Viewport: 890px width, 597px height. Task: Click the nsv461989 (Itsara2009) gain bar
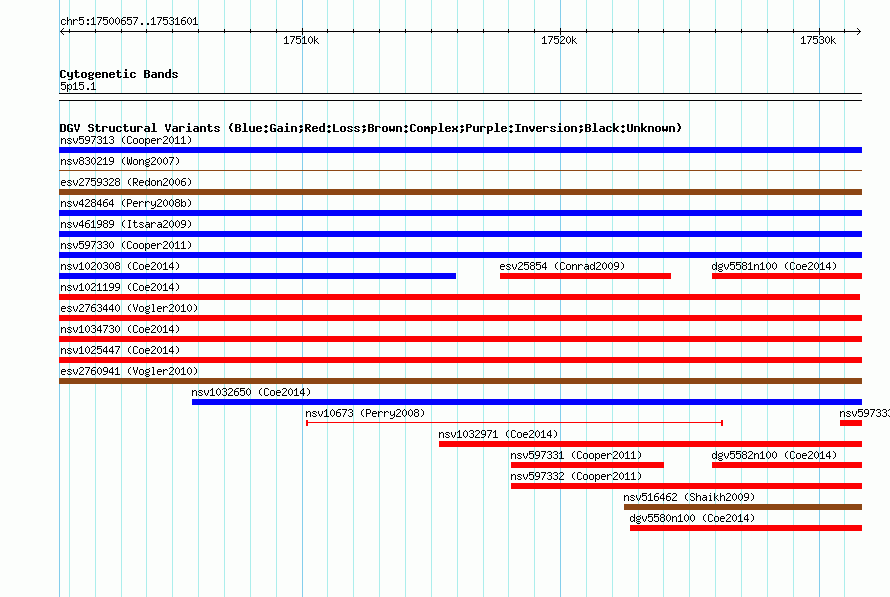pos(460,234)
